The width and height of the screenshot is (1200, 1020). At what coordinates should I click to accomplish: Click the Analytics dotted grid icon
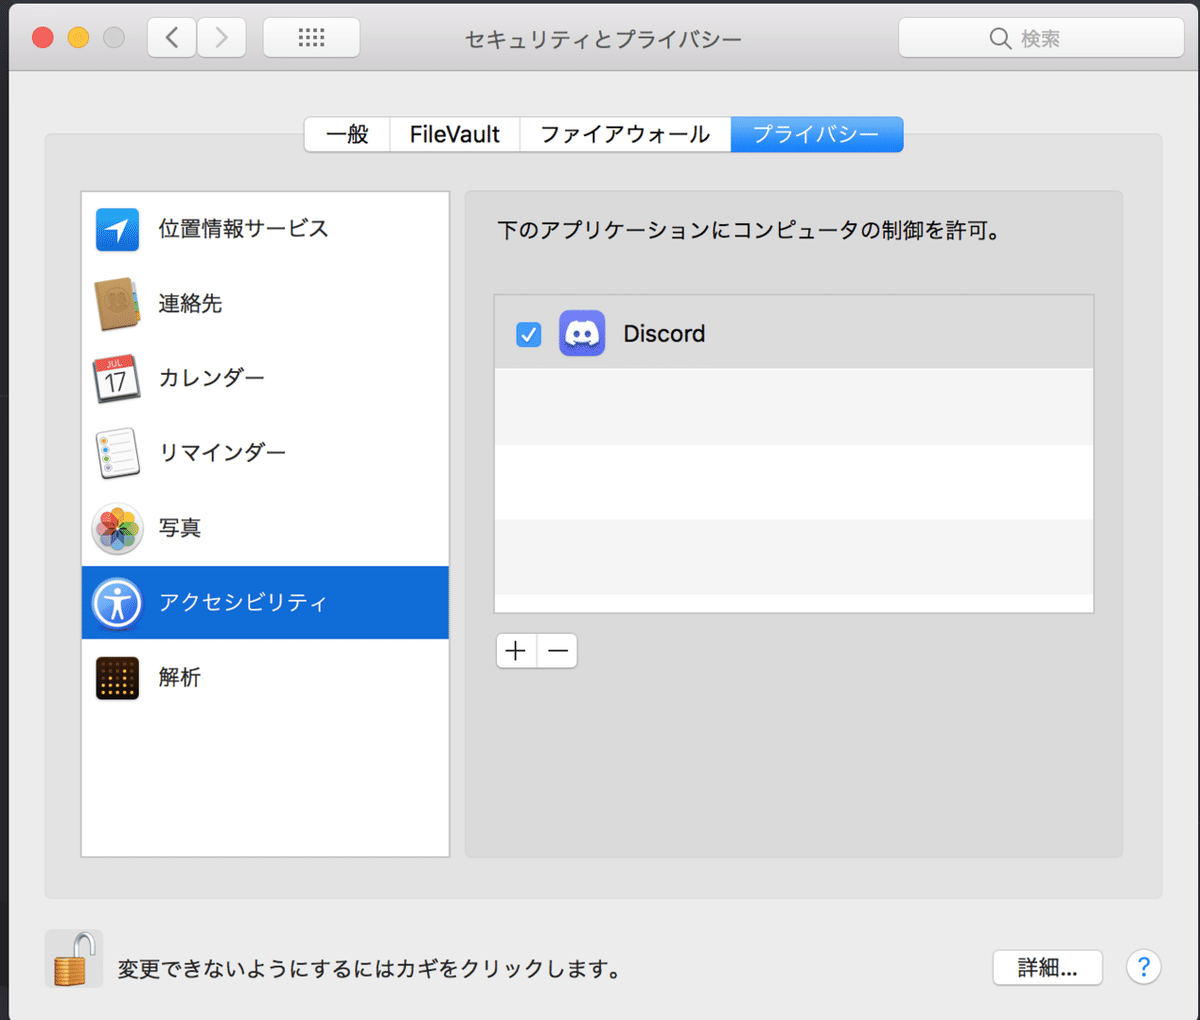tap(117, 677)
